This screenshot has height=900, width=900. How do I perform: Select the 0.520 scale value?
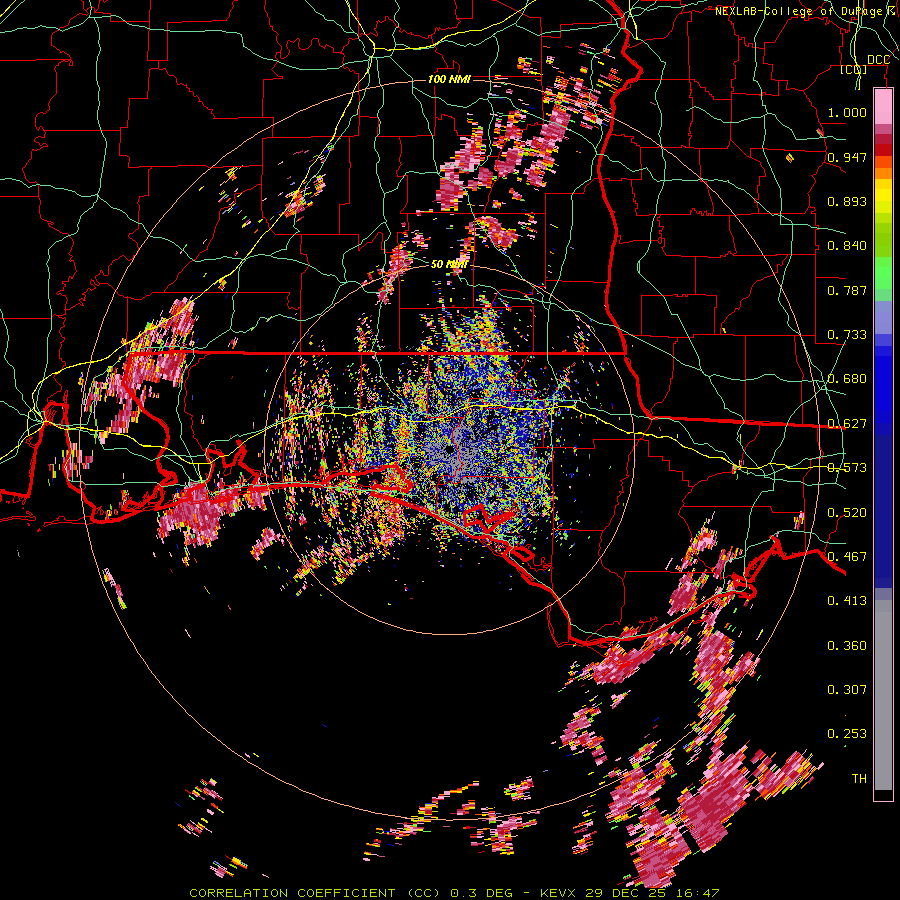click(847, 513)
